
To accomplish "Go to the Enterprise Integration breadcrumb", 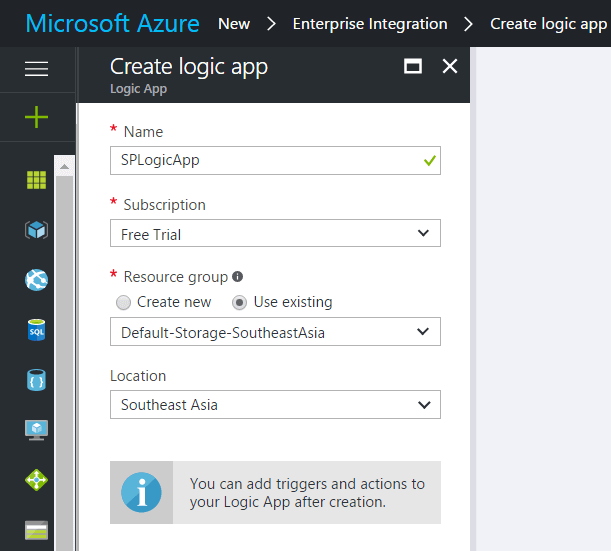I will [370, 24].
